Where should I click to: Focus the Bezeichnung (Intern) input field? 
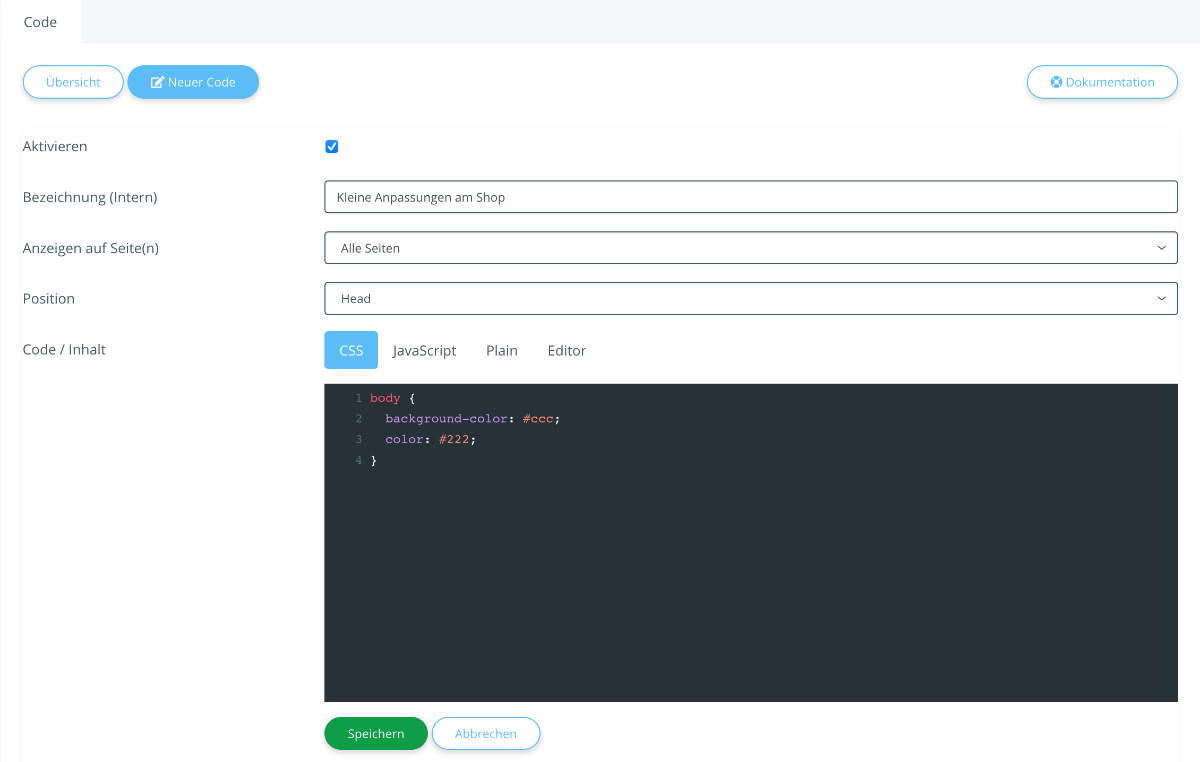751,197
